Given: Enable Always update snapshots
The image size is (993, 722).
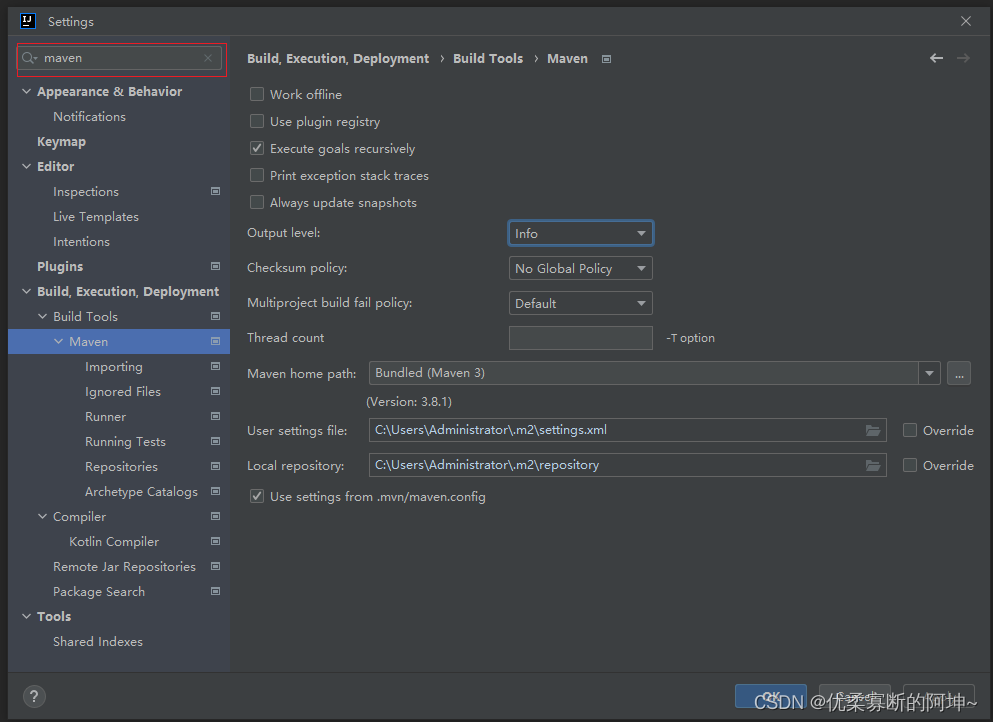Looking at the screenshot, I should click(256, 203).
